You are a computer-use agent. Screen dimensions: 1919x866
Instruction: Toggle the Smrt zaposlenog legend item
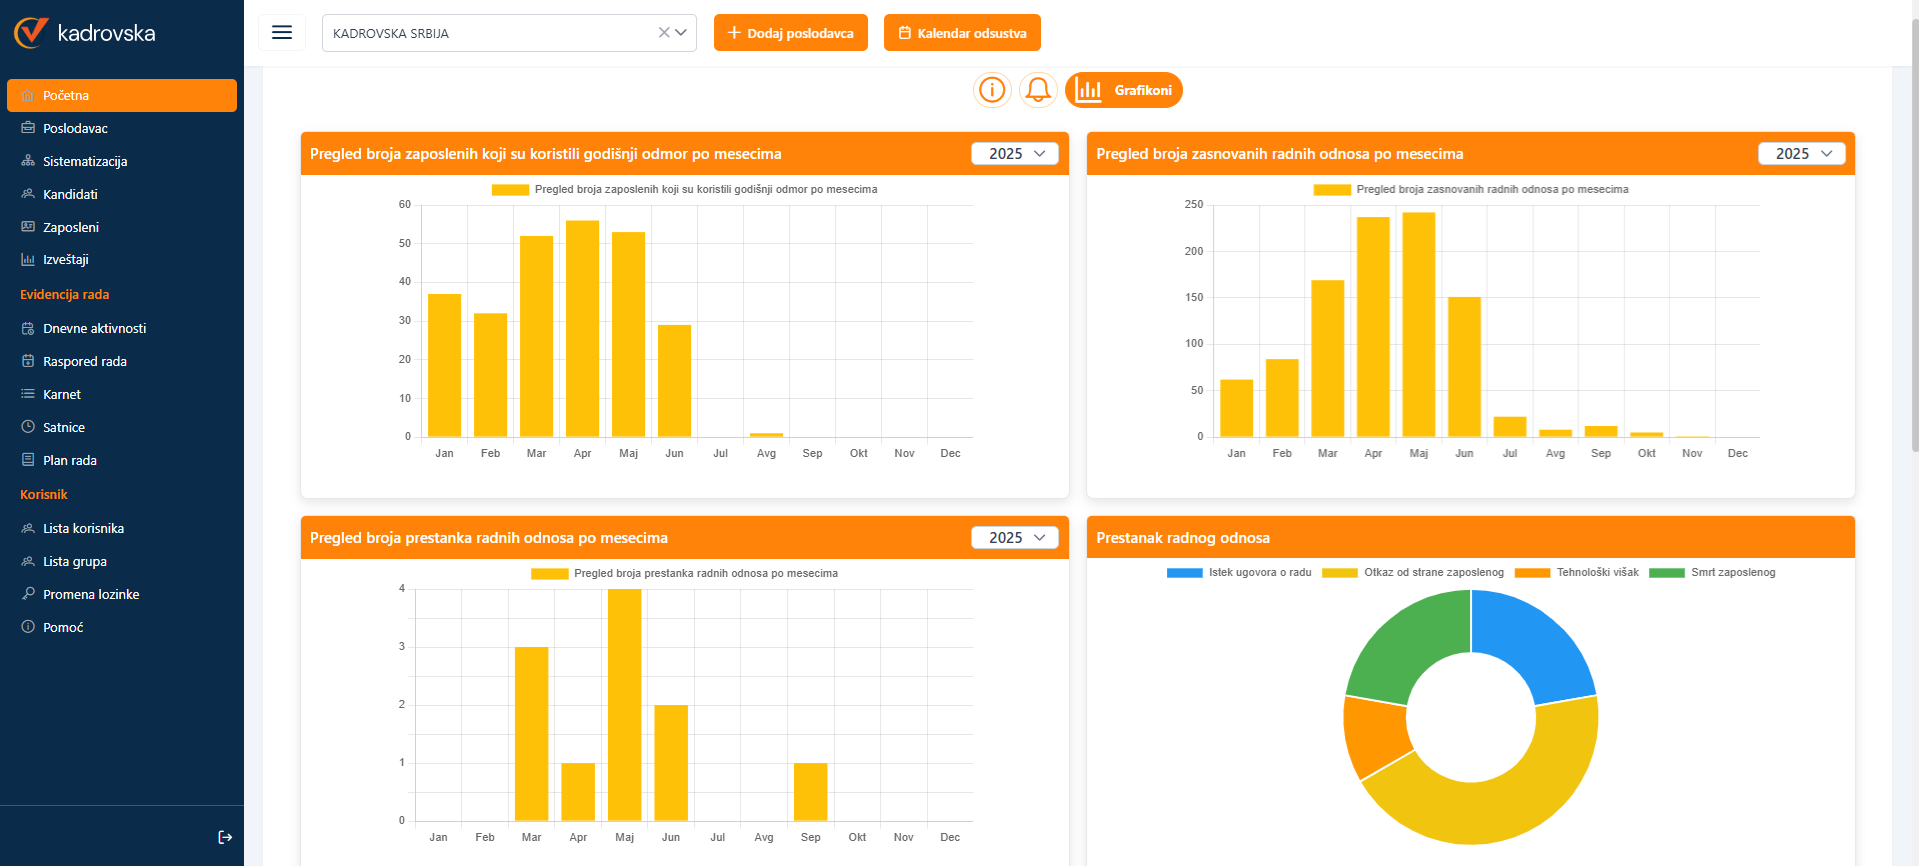pyautogui.click(x=1712, y=573)
